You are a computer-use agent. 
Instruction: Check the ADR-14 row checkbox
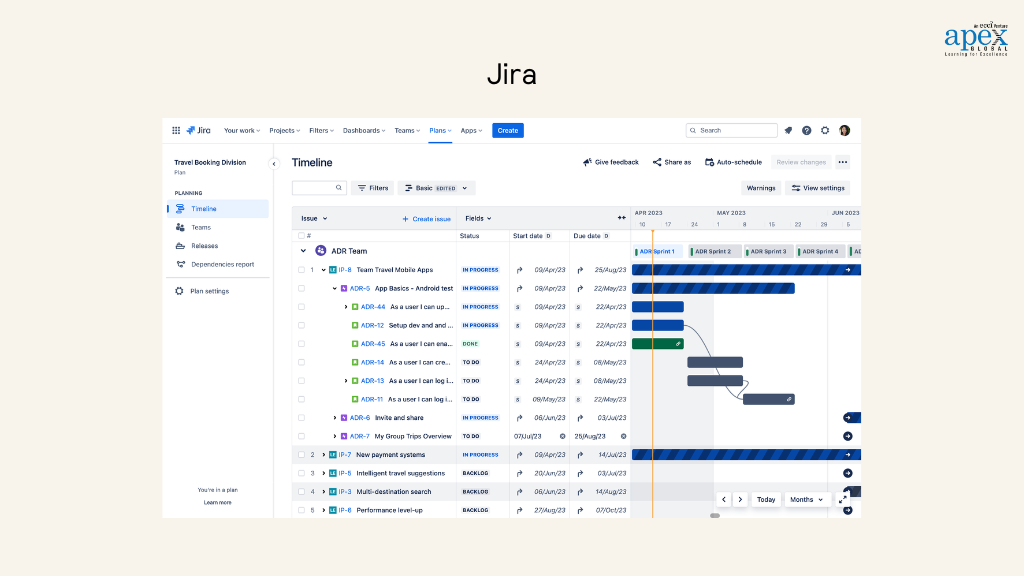[301, 362]
